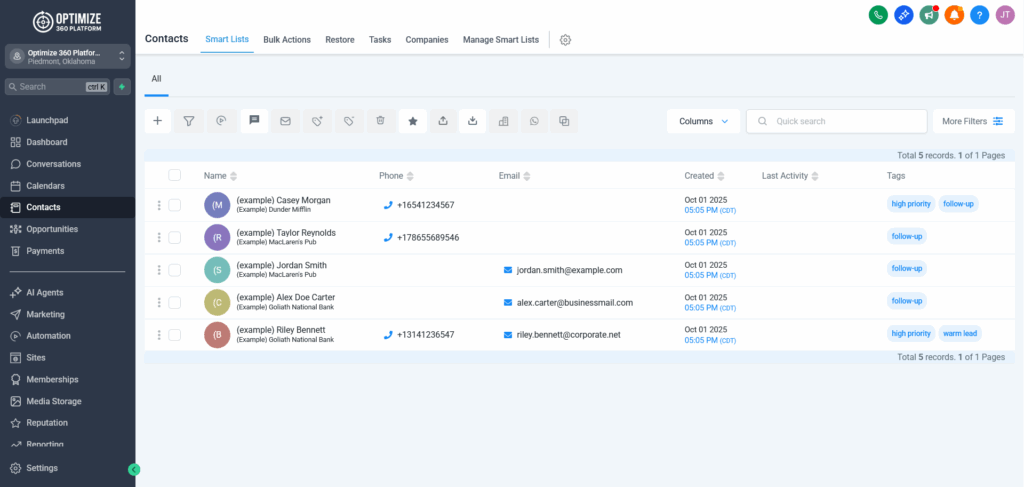Check the Casey Morgan row checkbox
This screenshot has width=1024, height=487.
174,205
